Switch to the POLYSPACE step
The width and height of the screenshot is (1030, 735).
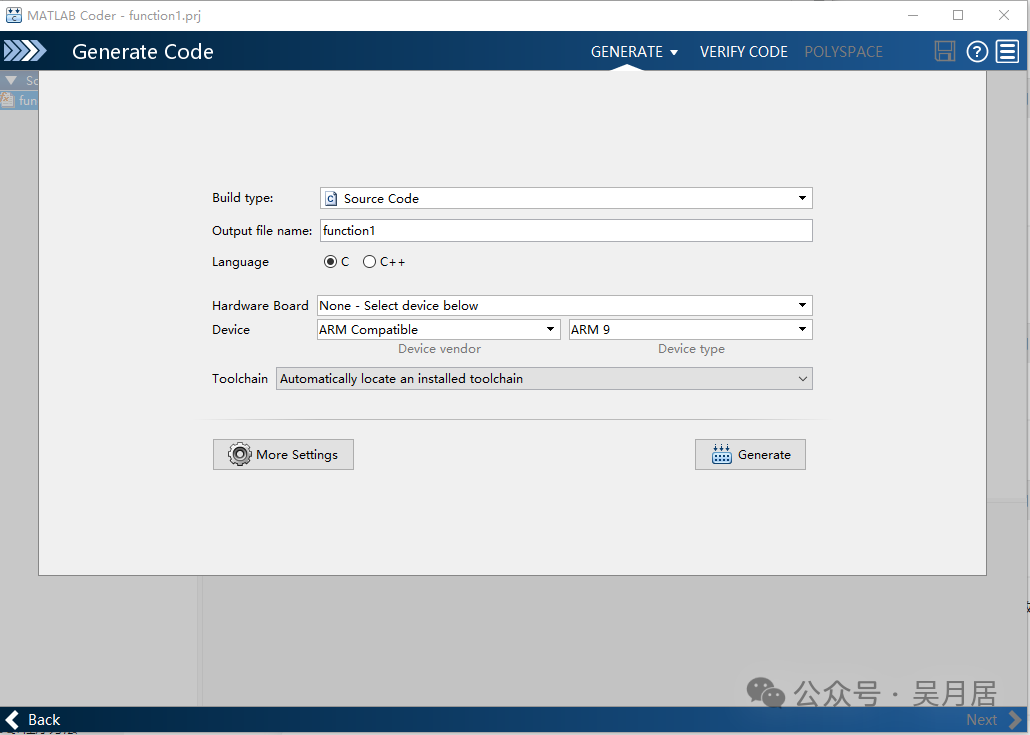[x=843, y=52]
